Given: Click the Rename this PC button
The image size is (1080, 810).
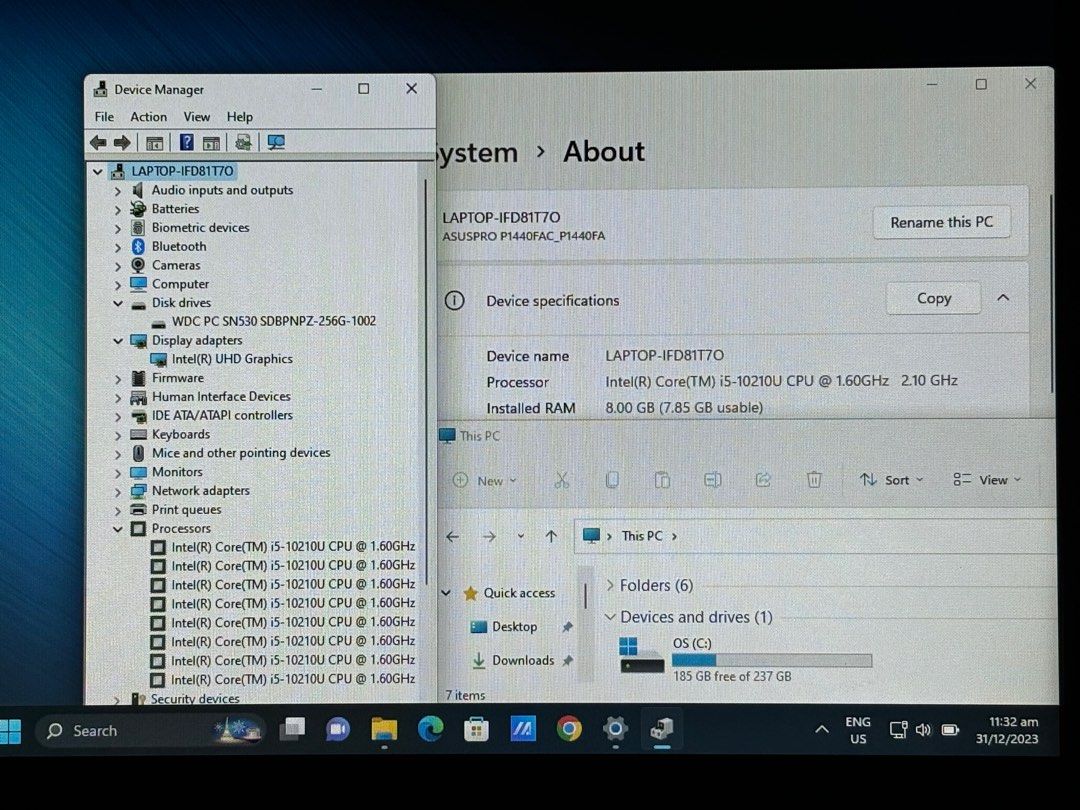Looking at the screenshot, I should (x=941, y=222).
